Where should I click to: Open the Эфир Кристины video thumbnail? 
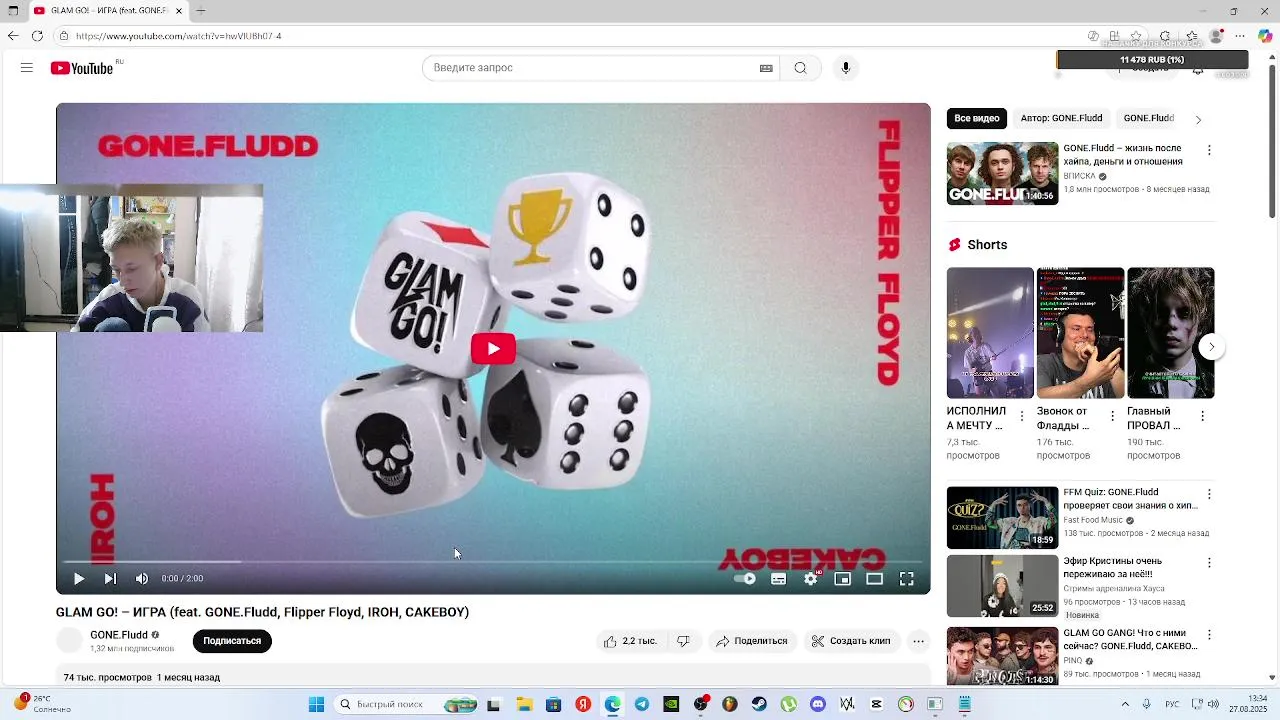[x=1003, y=586]
